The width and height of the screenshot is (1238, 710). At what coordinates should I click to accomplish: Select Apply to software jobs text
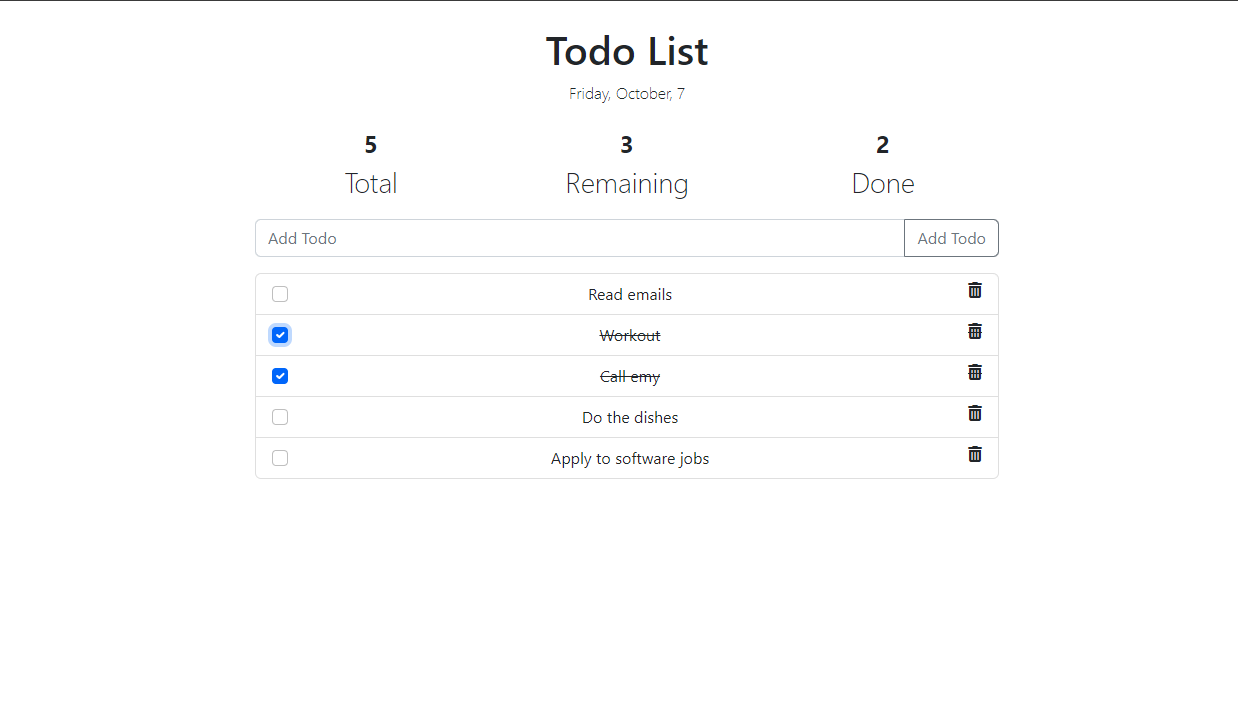pyautogui.click(x=630, y=459)
